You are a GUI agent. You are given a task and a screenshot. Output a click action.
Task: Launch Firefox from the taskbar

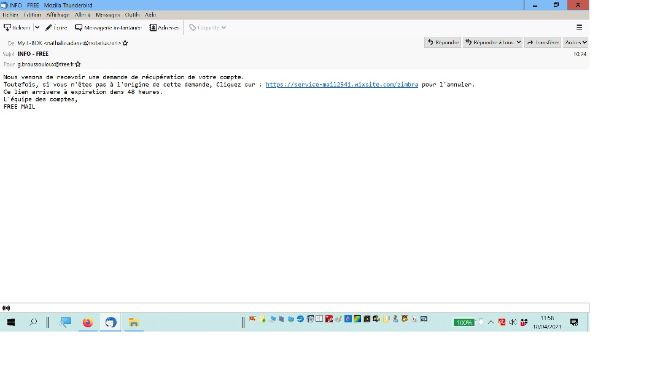88,322
